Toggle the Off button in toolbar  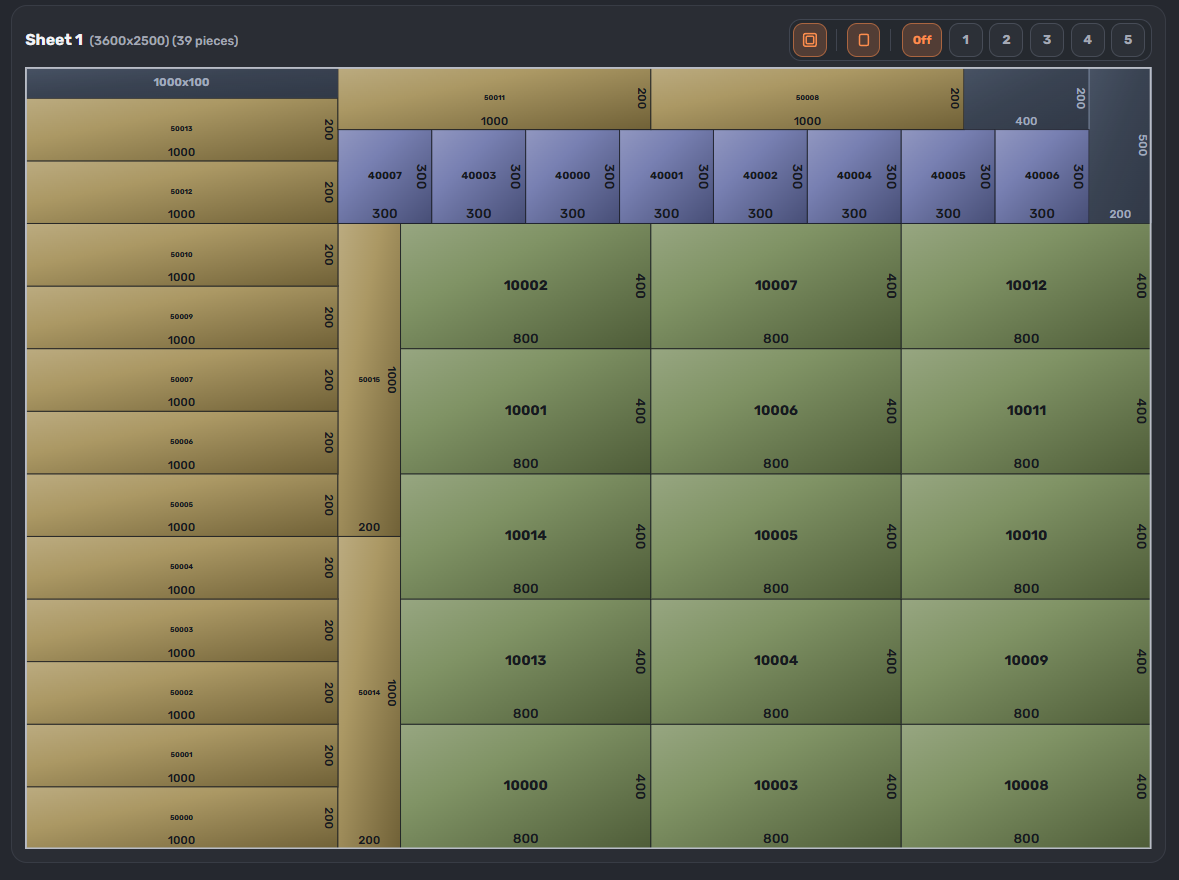point(921,40)
